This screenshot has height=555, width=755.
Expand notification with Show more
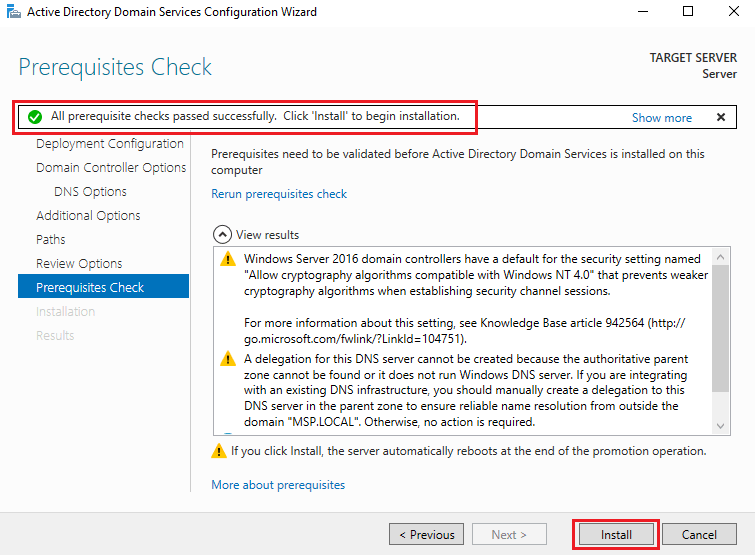(662, 117)
